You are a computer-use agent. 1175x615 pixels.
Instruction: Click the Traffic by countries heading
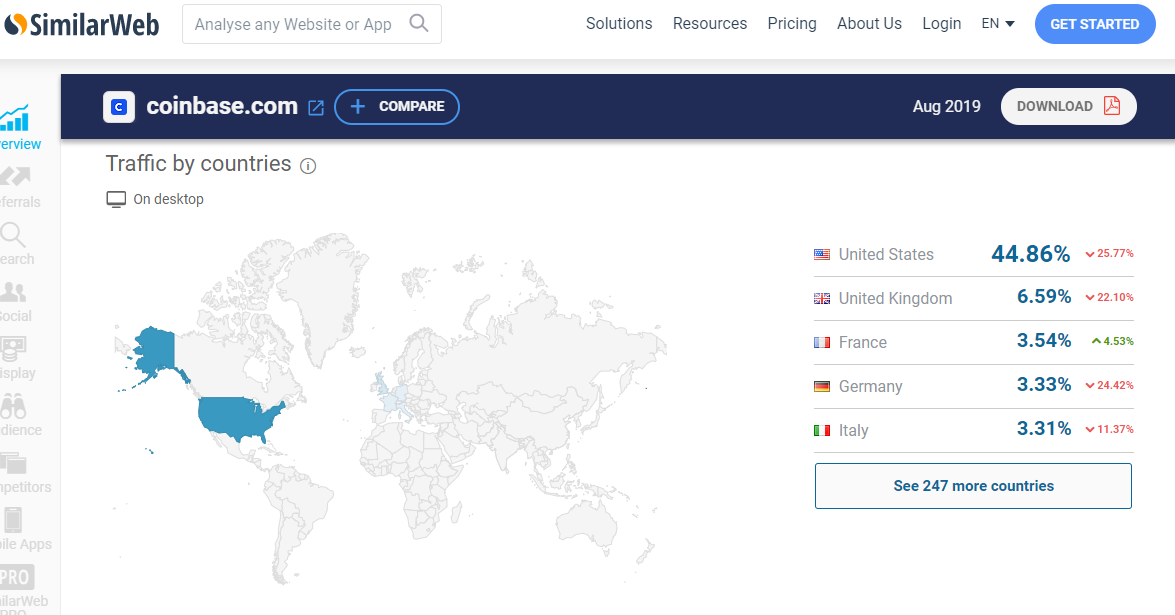pos(199,163)
